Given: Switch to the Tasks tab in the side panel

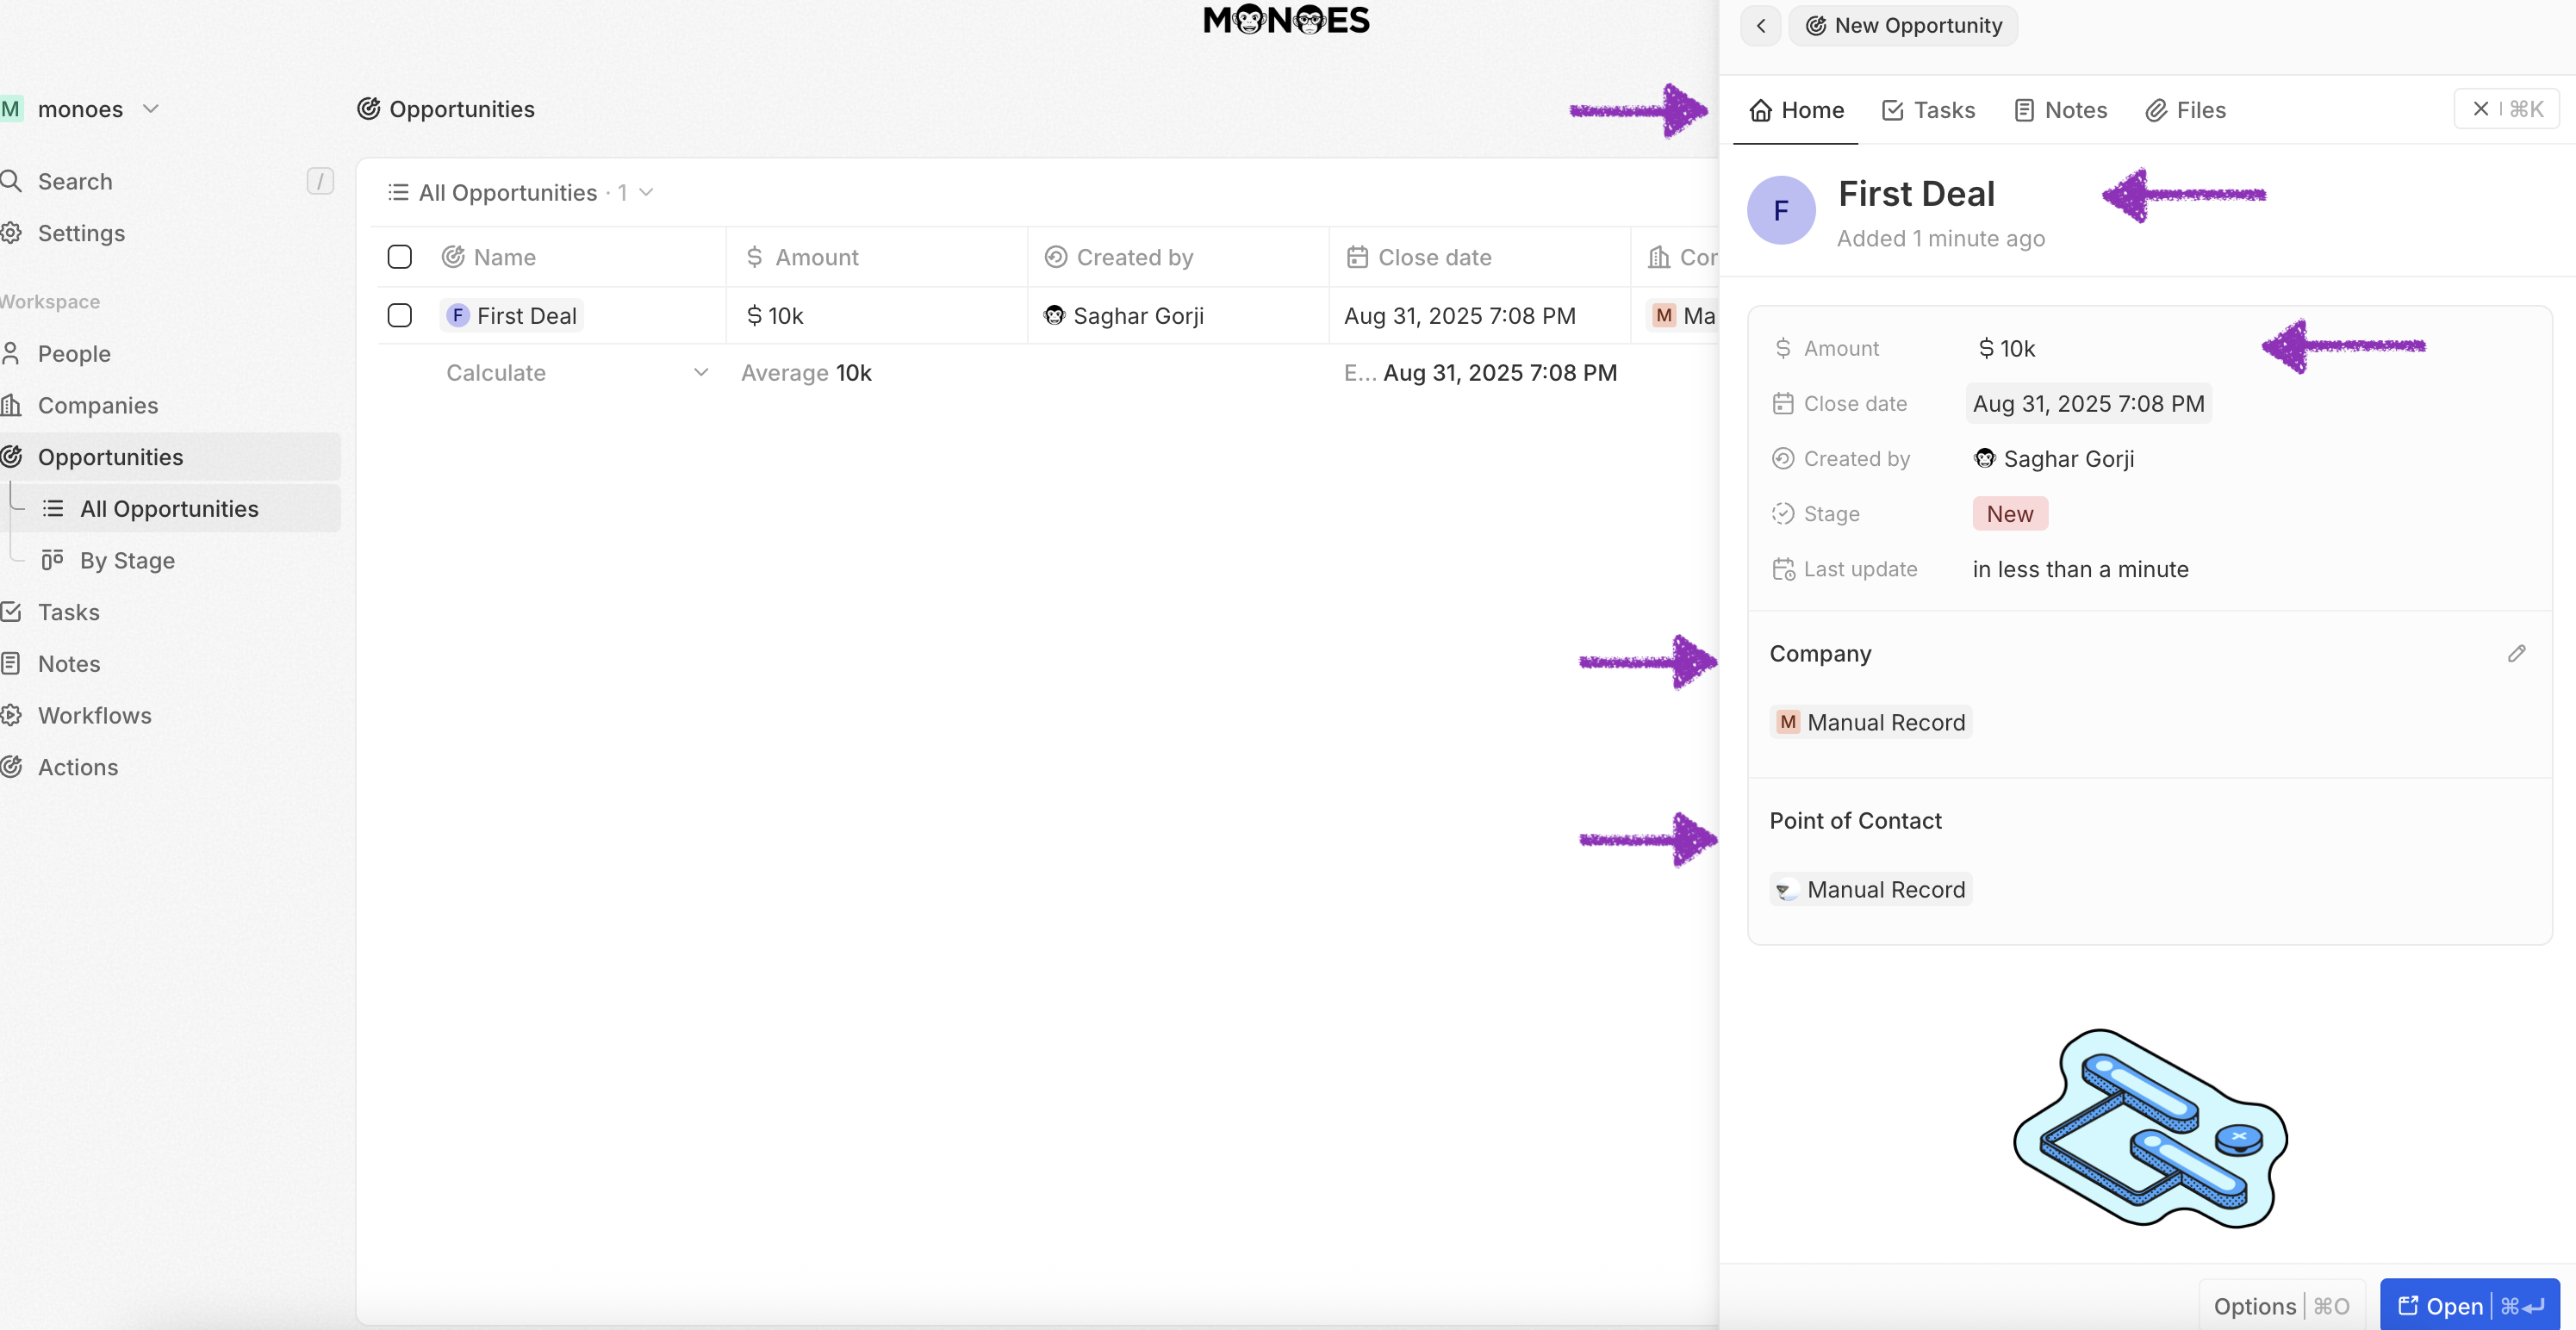Looking at the screenshot, I should click(1927, 110).
